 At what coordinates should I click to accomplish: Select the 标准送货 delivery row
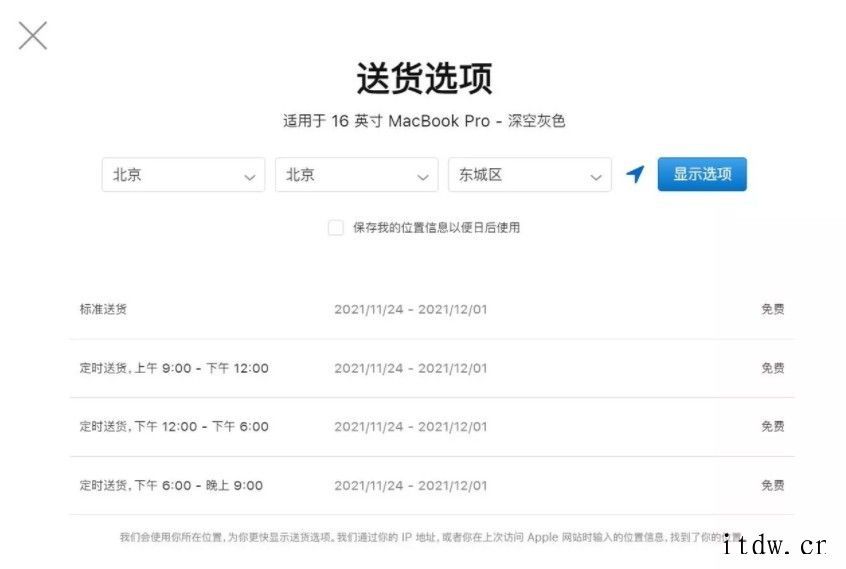(432, 310)
